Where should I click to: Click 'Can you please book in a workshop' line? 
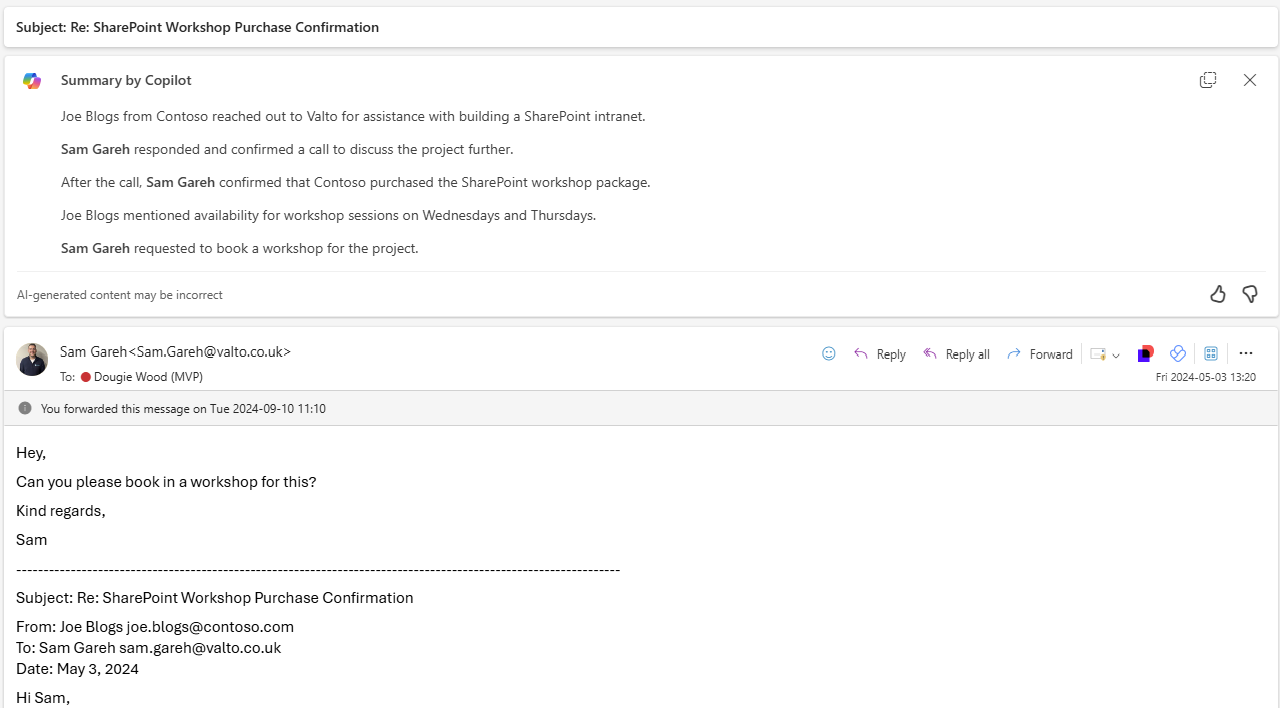(166, 482)
